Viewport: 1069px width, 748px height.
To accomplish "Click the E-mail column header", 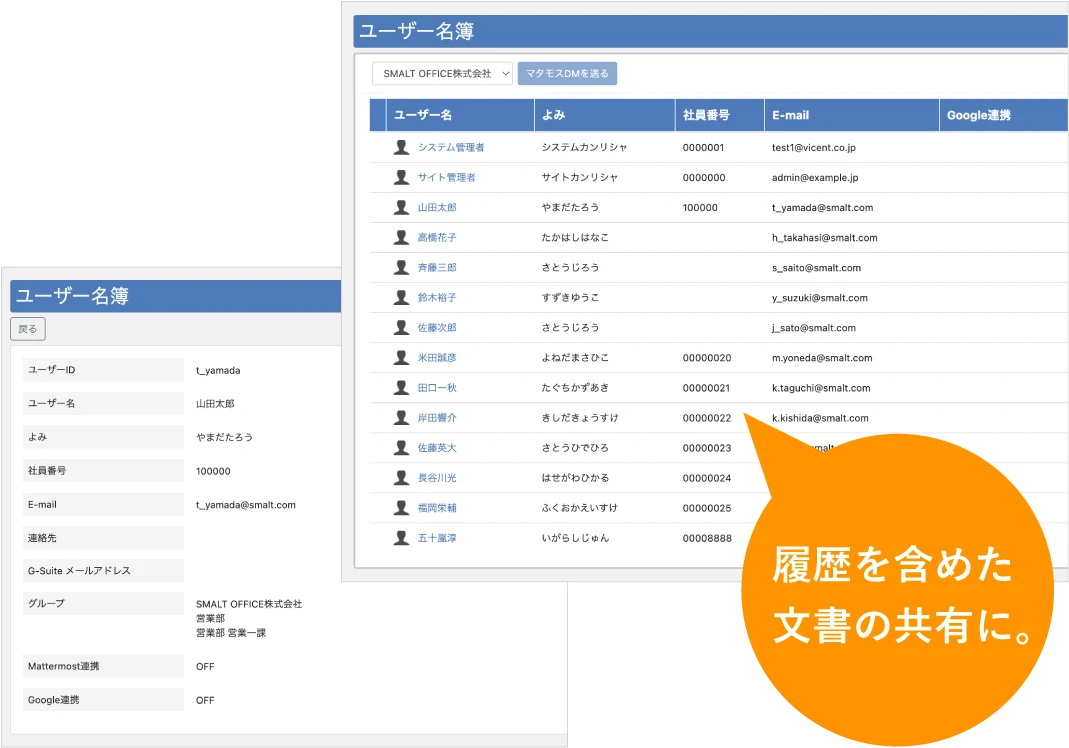I will pyautogui.click(x=790, y=115).
